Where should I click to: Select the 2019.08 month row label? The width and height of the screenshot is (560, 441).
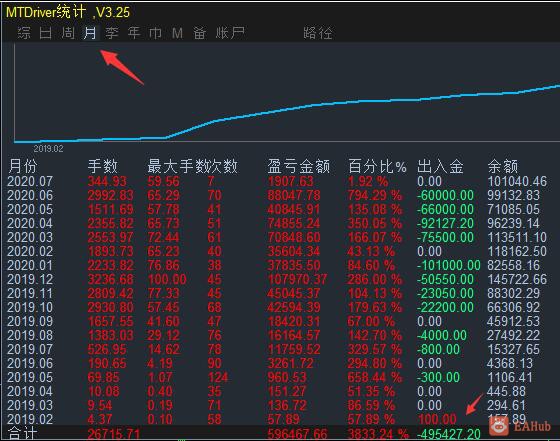tap(30, 335)
